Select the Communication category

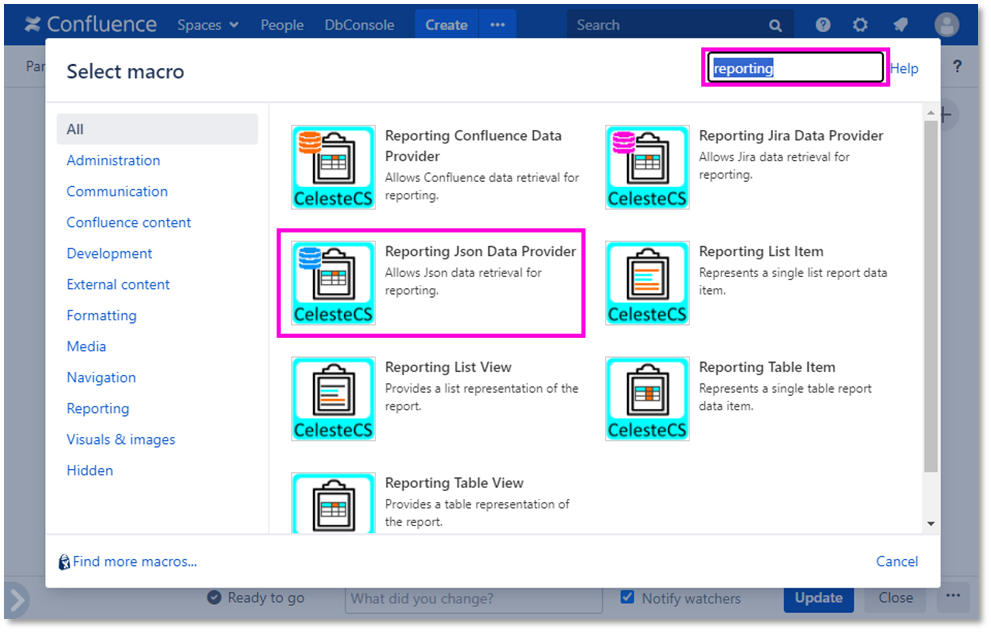coord(117,191)
